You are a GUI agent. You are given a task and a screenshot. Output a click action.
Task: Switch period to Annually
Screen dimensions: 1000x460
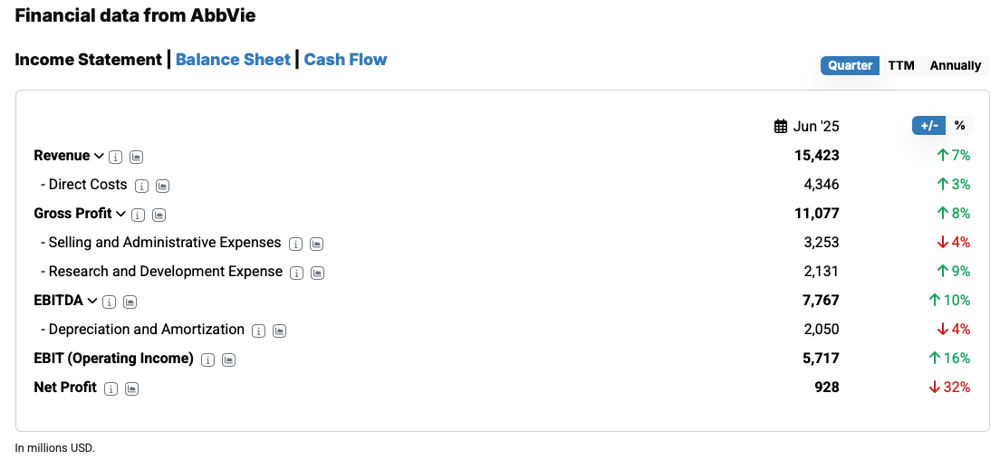pyautogui.click(x=955, y=66)
